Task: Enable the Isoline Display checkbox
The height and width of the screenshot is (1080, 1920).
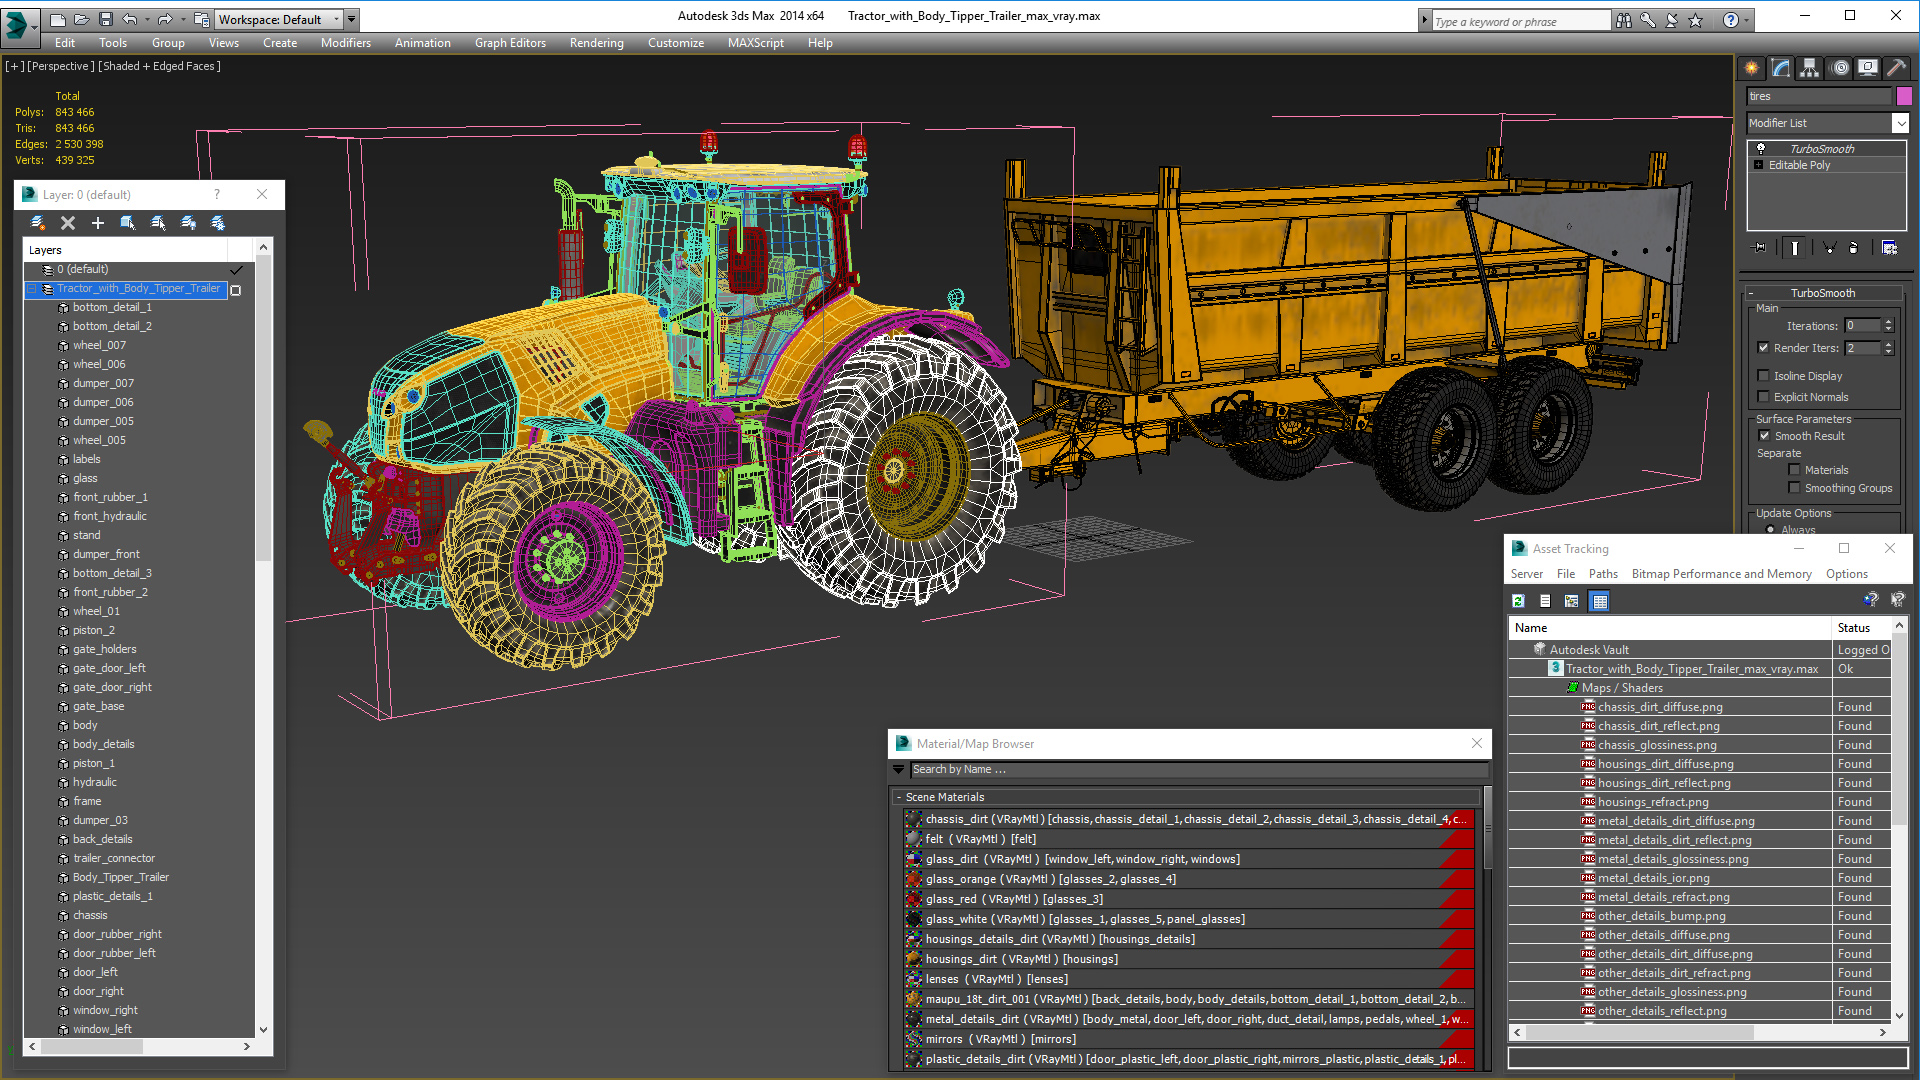Action: tap(1764, 376)
